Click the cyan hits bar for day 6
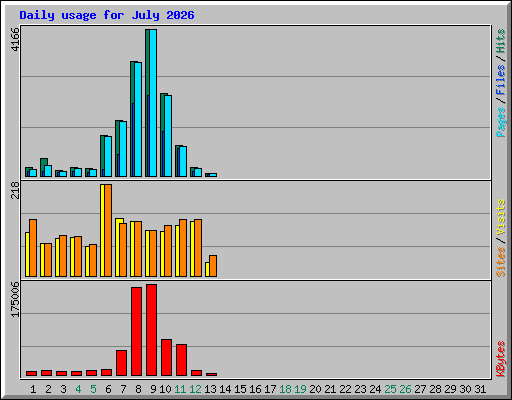This screenshot has width=512, height=400. click(x=108, y=156)
